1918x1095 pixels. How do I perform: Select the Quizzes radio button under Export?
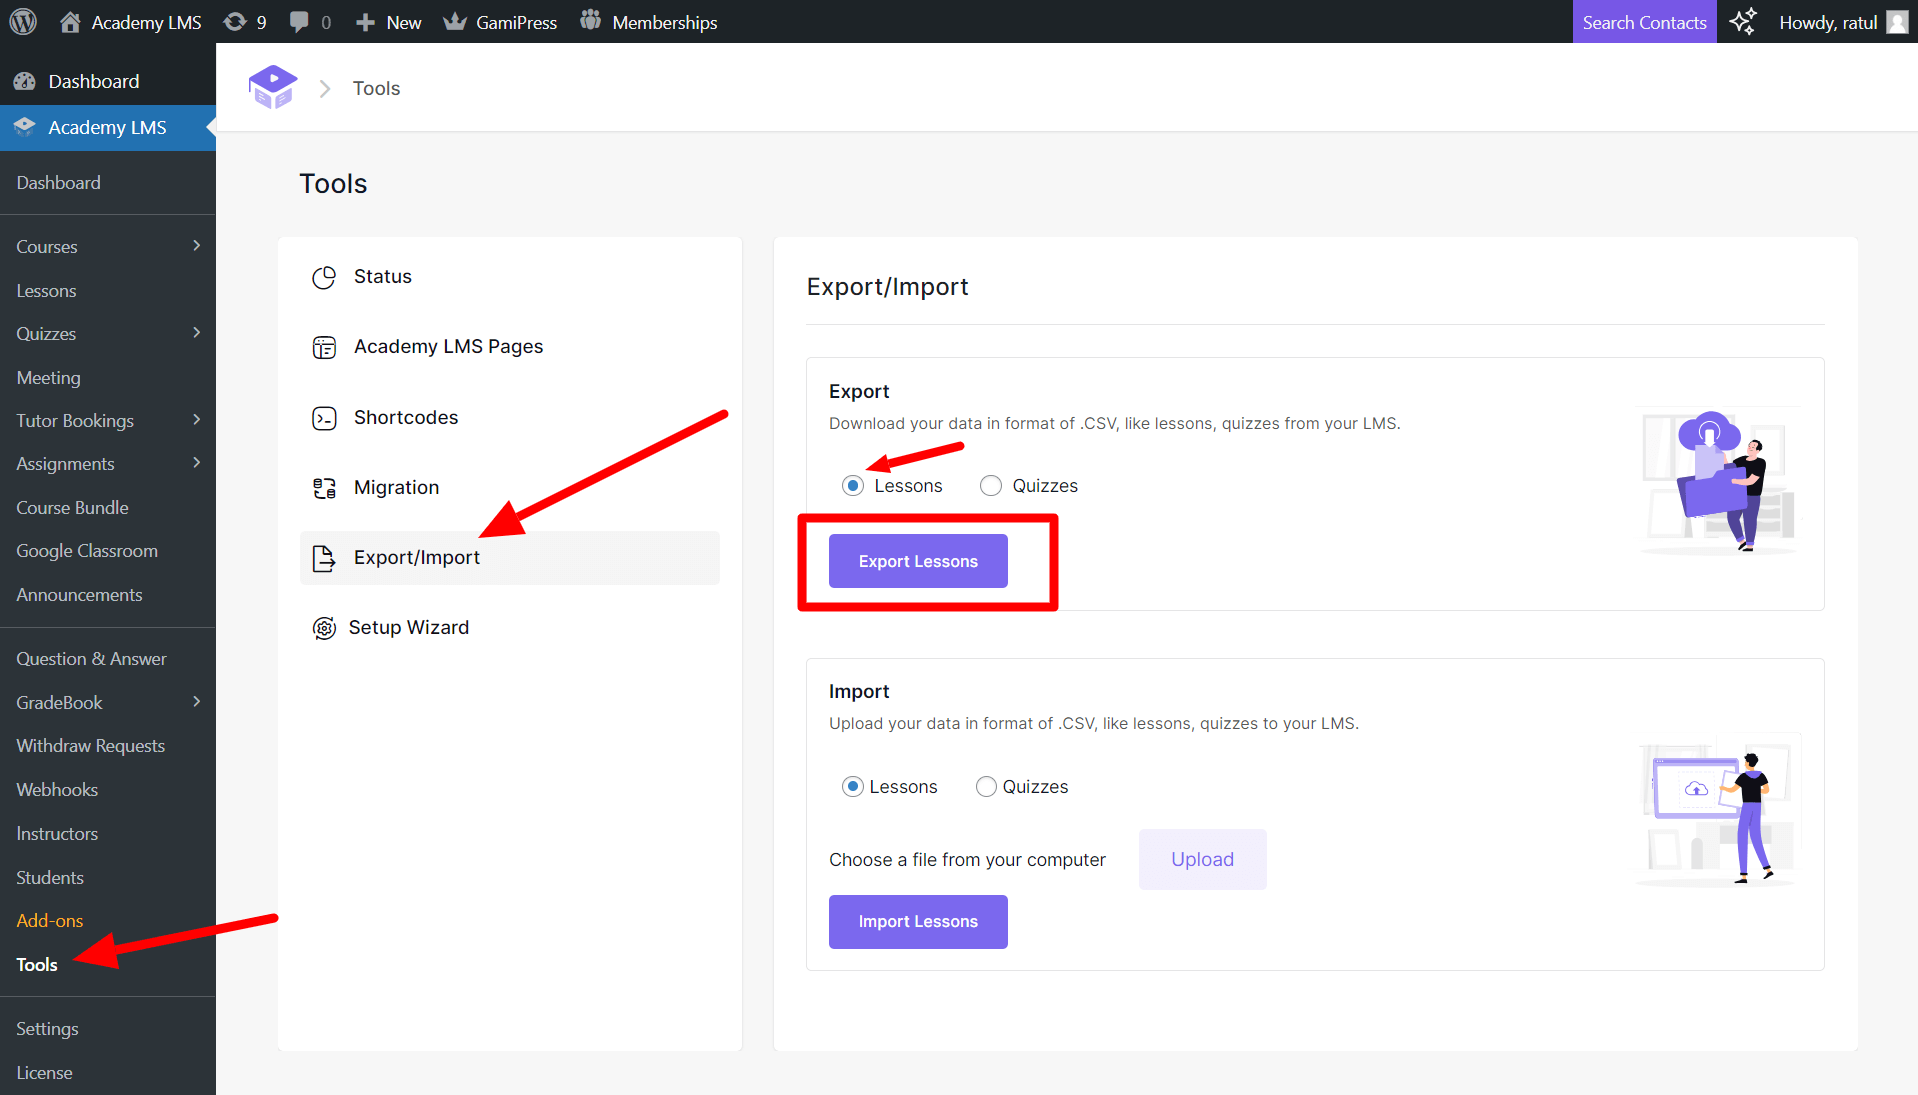(x=990, y=485)
